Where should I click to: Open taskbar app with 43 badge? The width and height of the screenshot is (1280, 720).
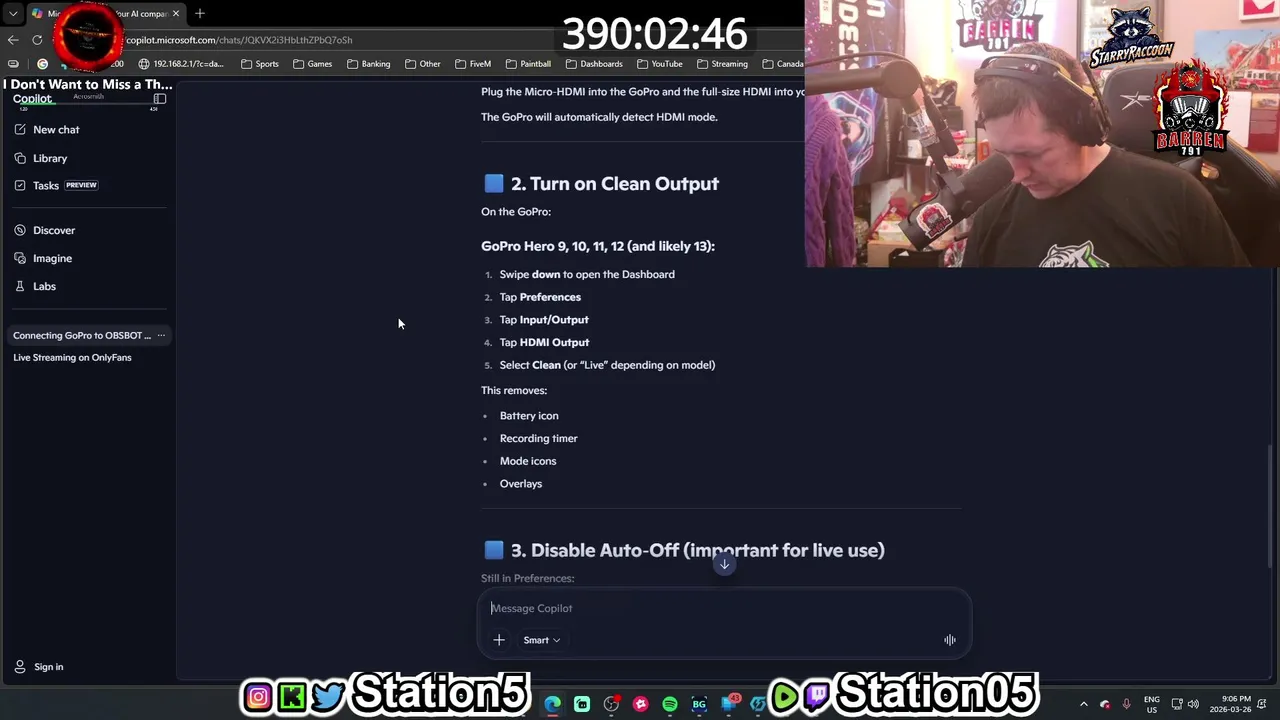tap(729, 703)
